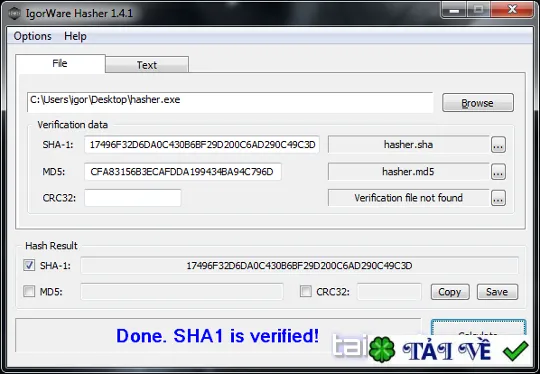This screenshot has width=540, height=374.
Task: Click the MD5 verification data field
Action: [x=183, y=172]
